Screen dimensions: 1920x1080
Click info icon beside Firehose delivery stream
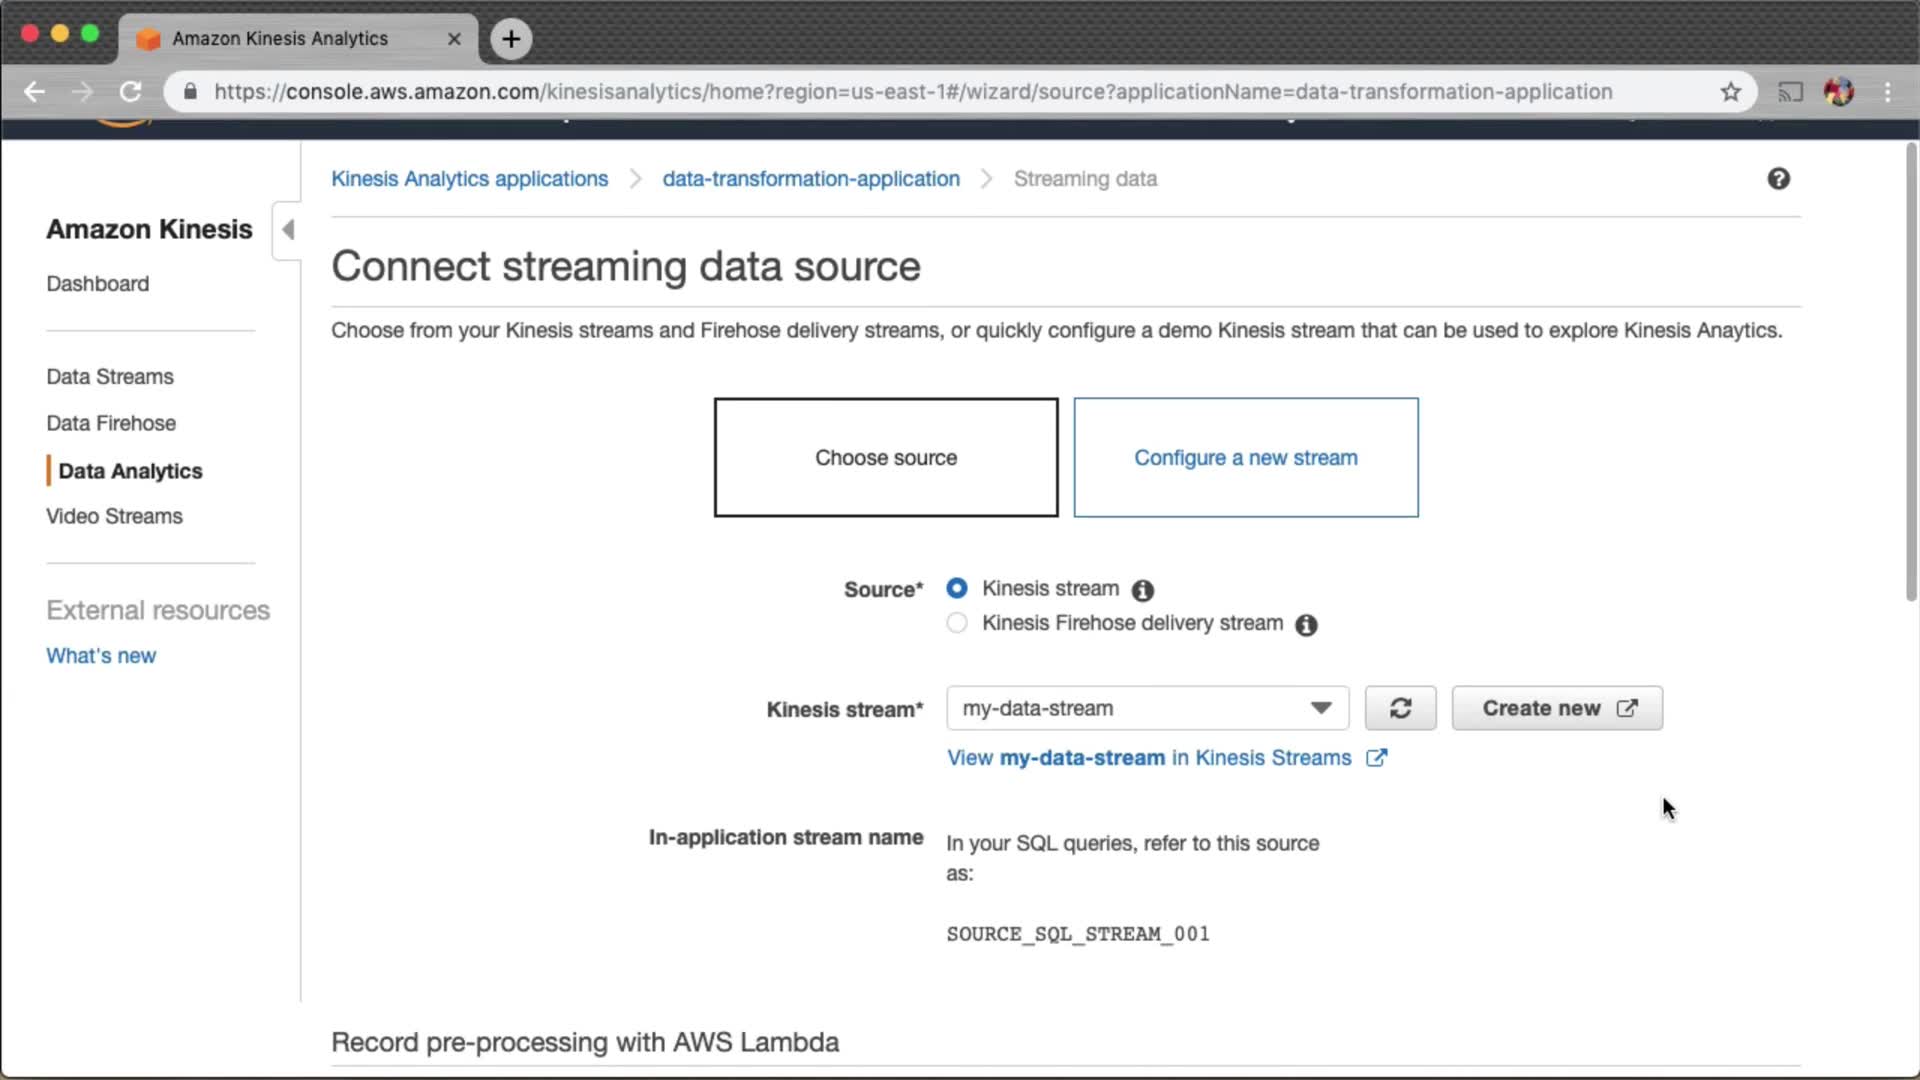[1306, 625]
